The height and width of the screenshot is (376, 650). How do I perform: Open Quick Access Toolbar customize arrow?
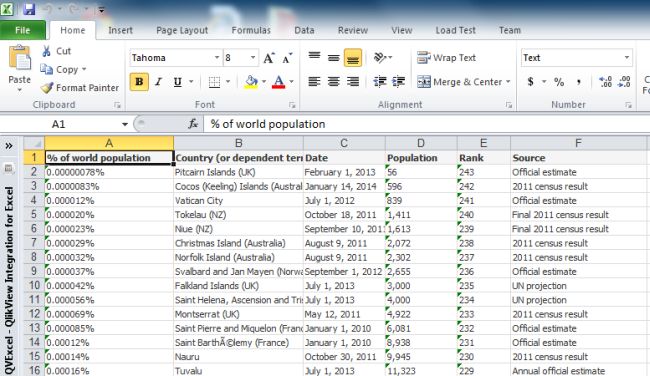point(101,10)
